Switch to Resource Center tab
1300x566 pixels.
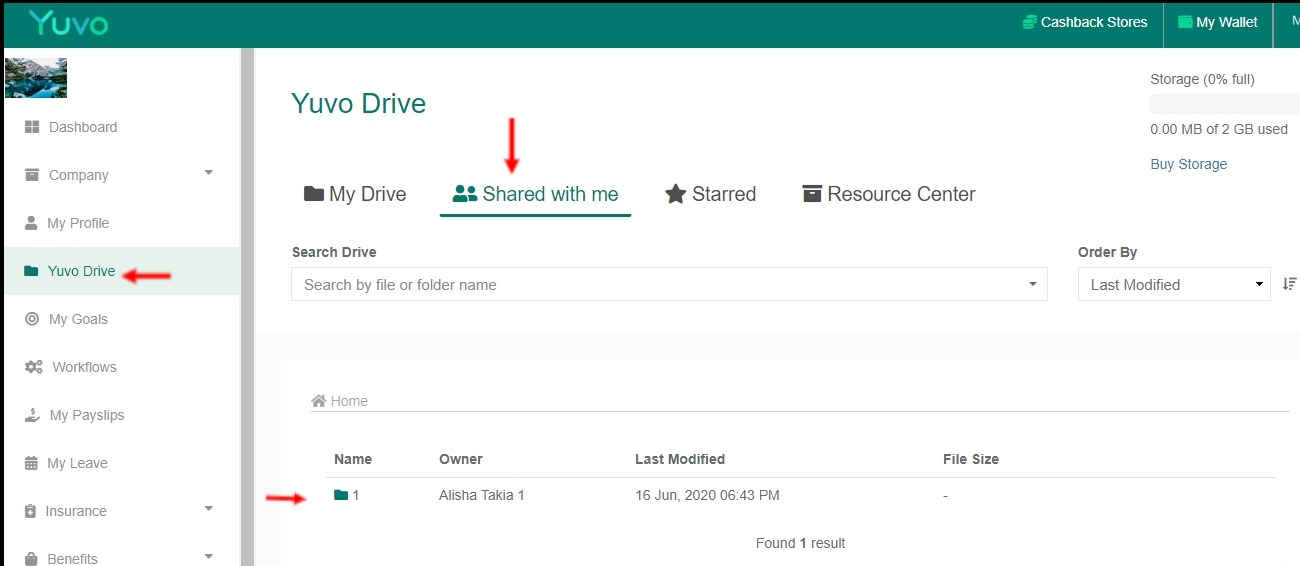889,194
